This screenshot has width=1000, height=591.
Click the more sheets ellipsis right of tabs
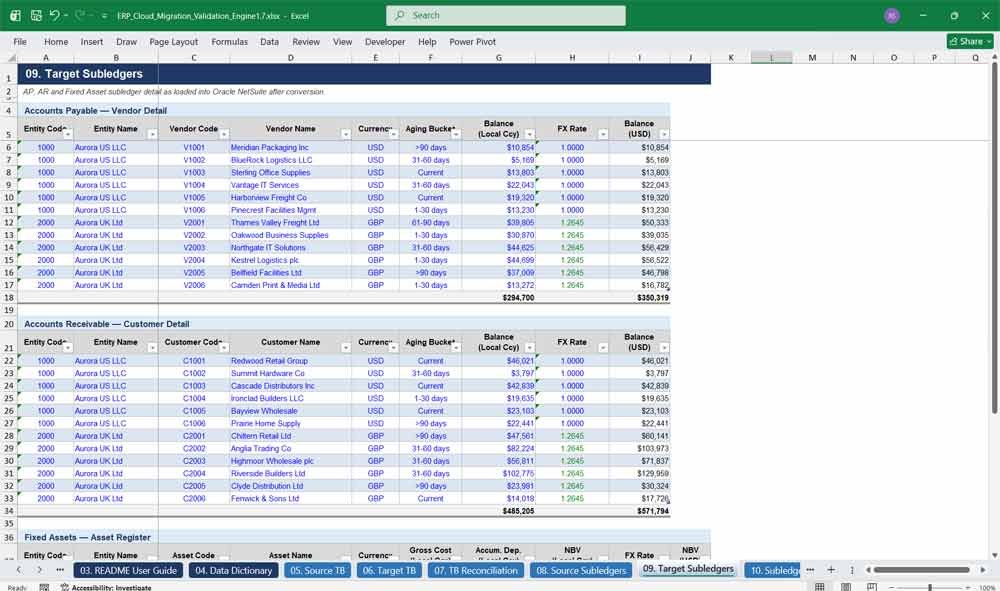point(810,570)
